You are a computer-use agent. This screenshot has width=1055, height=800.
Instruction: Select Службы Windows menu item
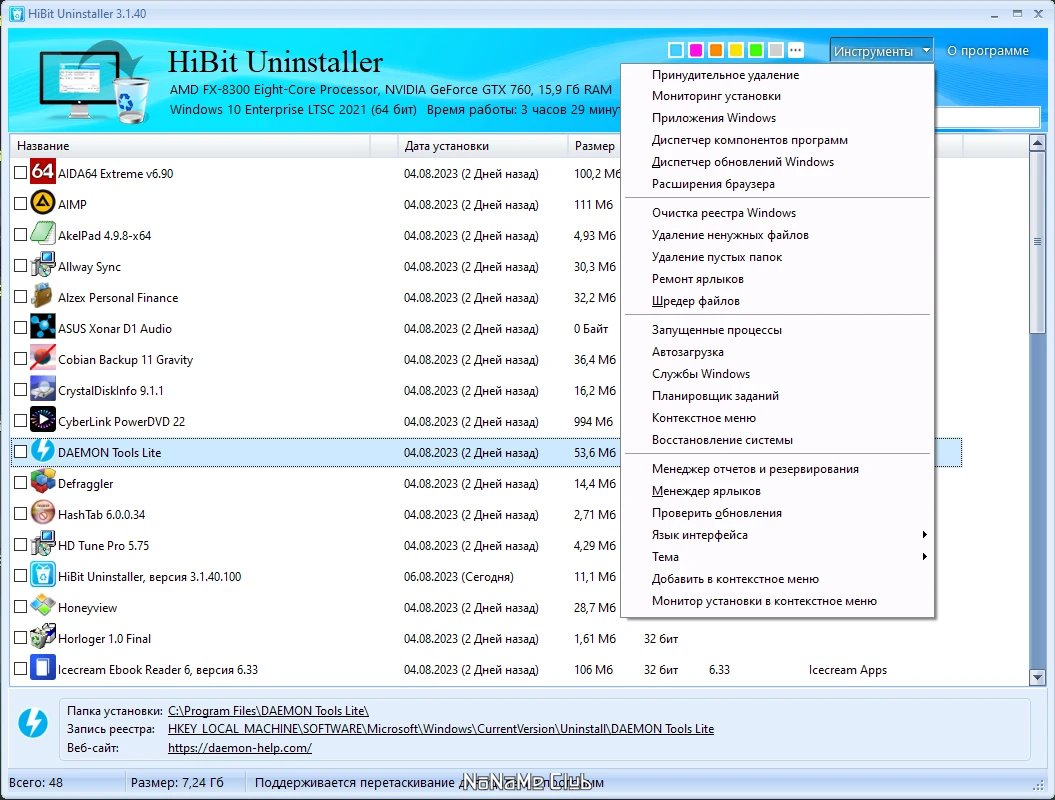click(778, 373)
